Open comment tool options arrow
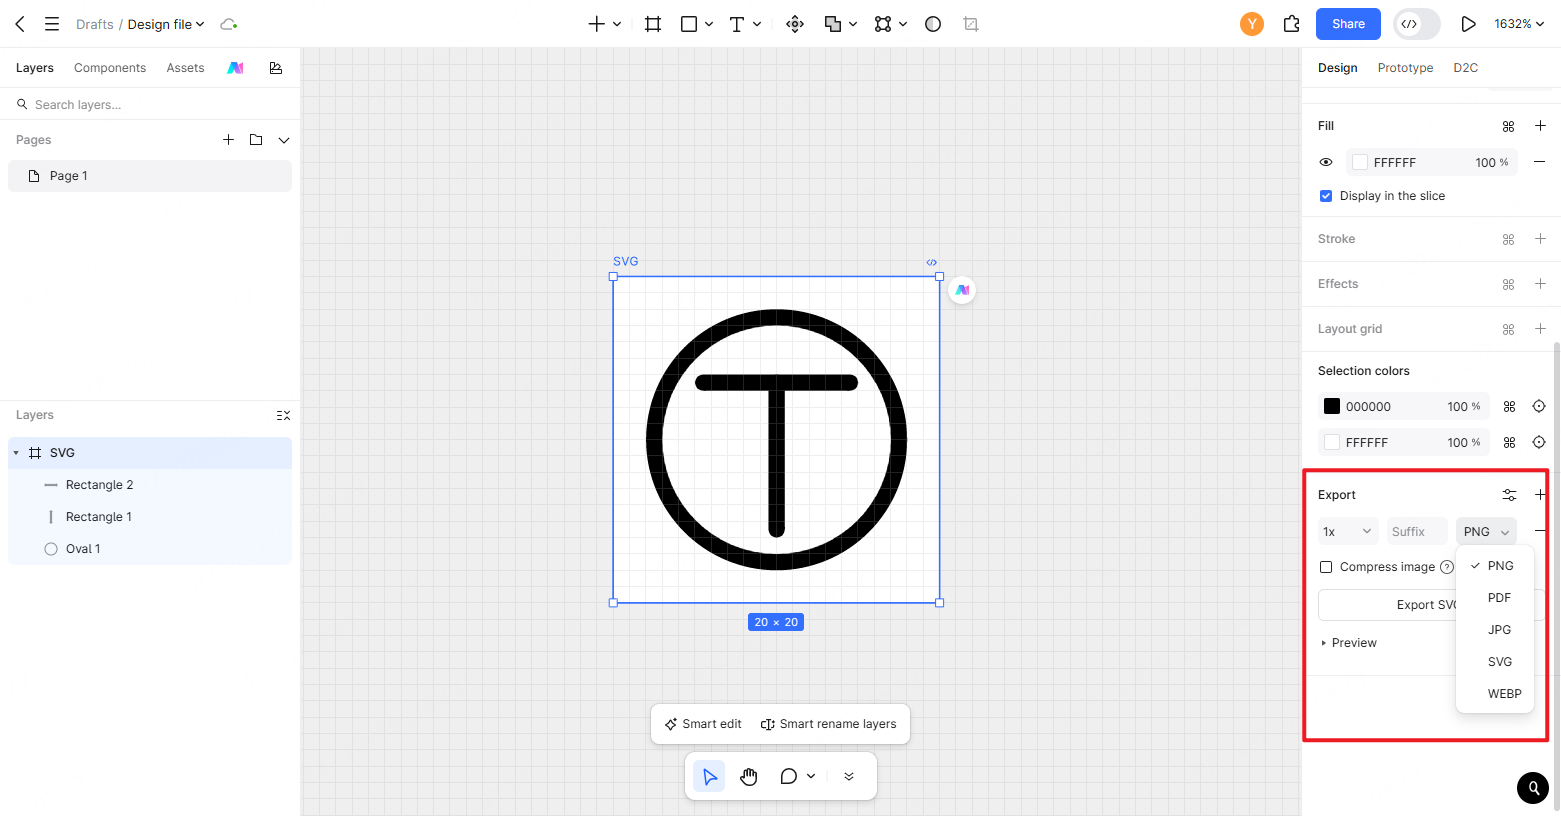 click(x=811, y=776)
